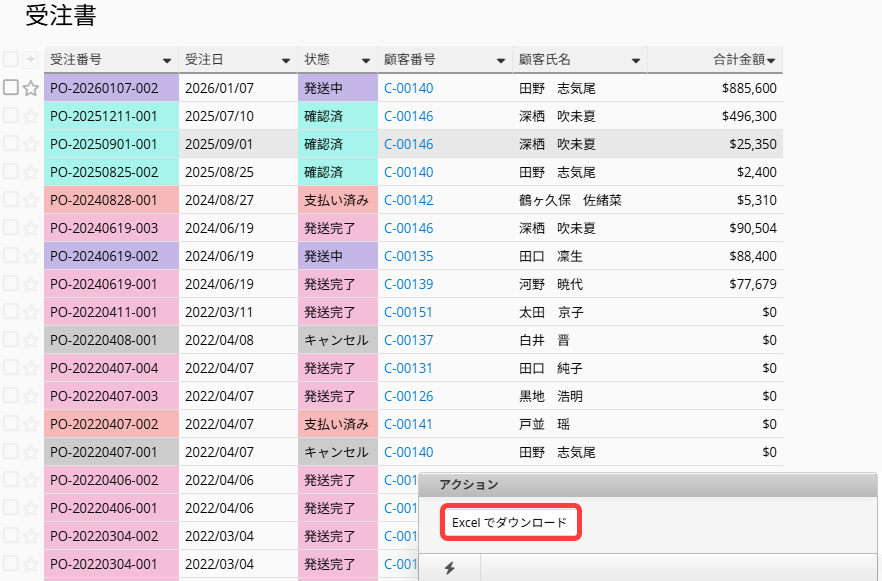Check the box for row PO-20260107-002
This screenshot has height=581, width=882.
point(11,88)
